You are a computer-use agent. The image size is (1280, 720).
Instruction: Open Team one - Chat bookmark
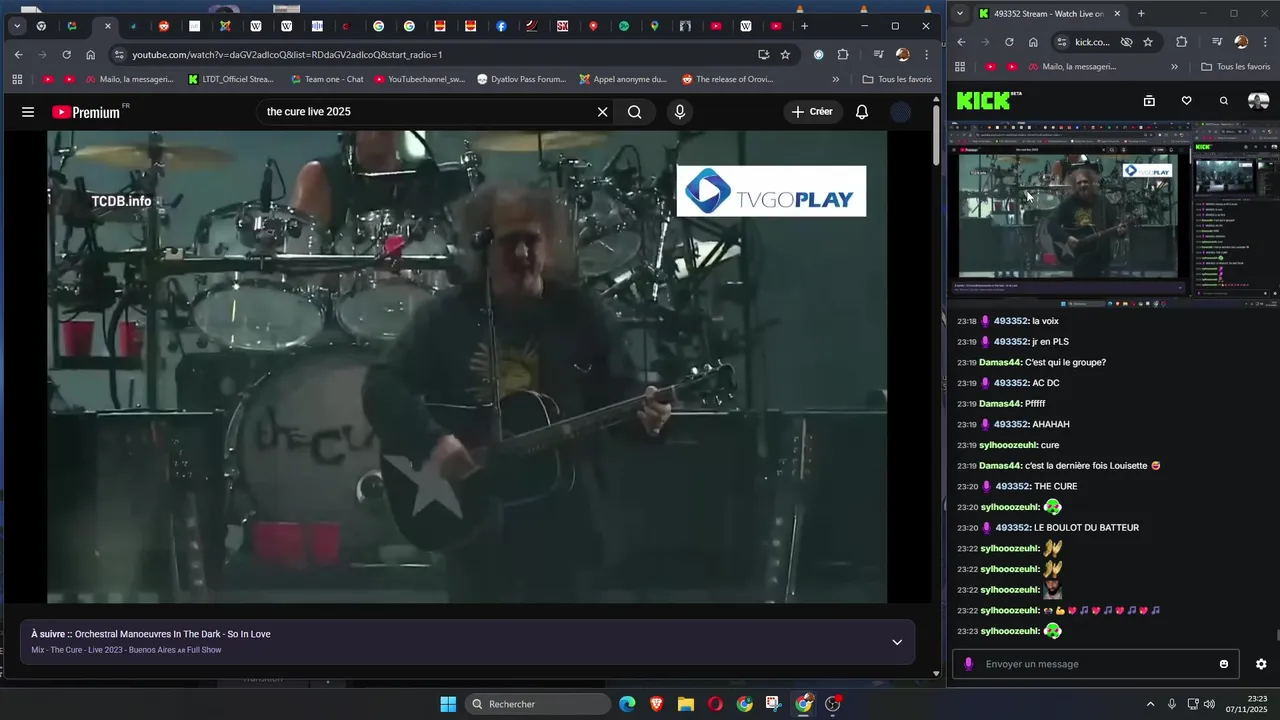tap(327, 79)
